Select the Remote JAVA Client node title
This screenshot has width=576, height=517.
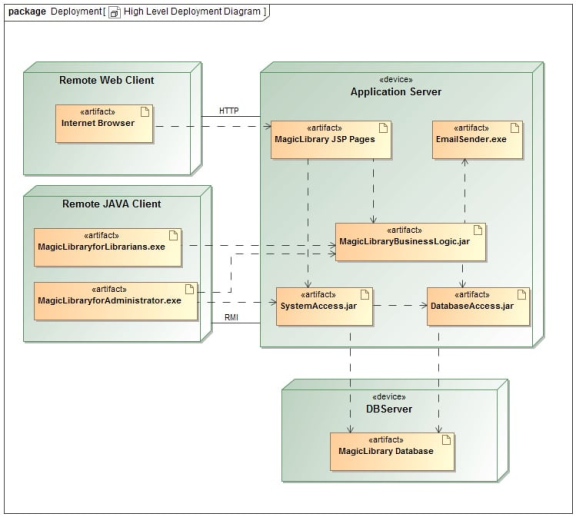pyautogui.click(x=111, y=204)
